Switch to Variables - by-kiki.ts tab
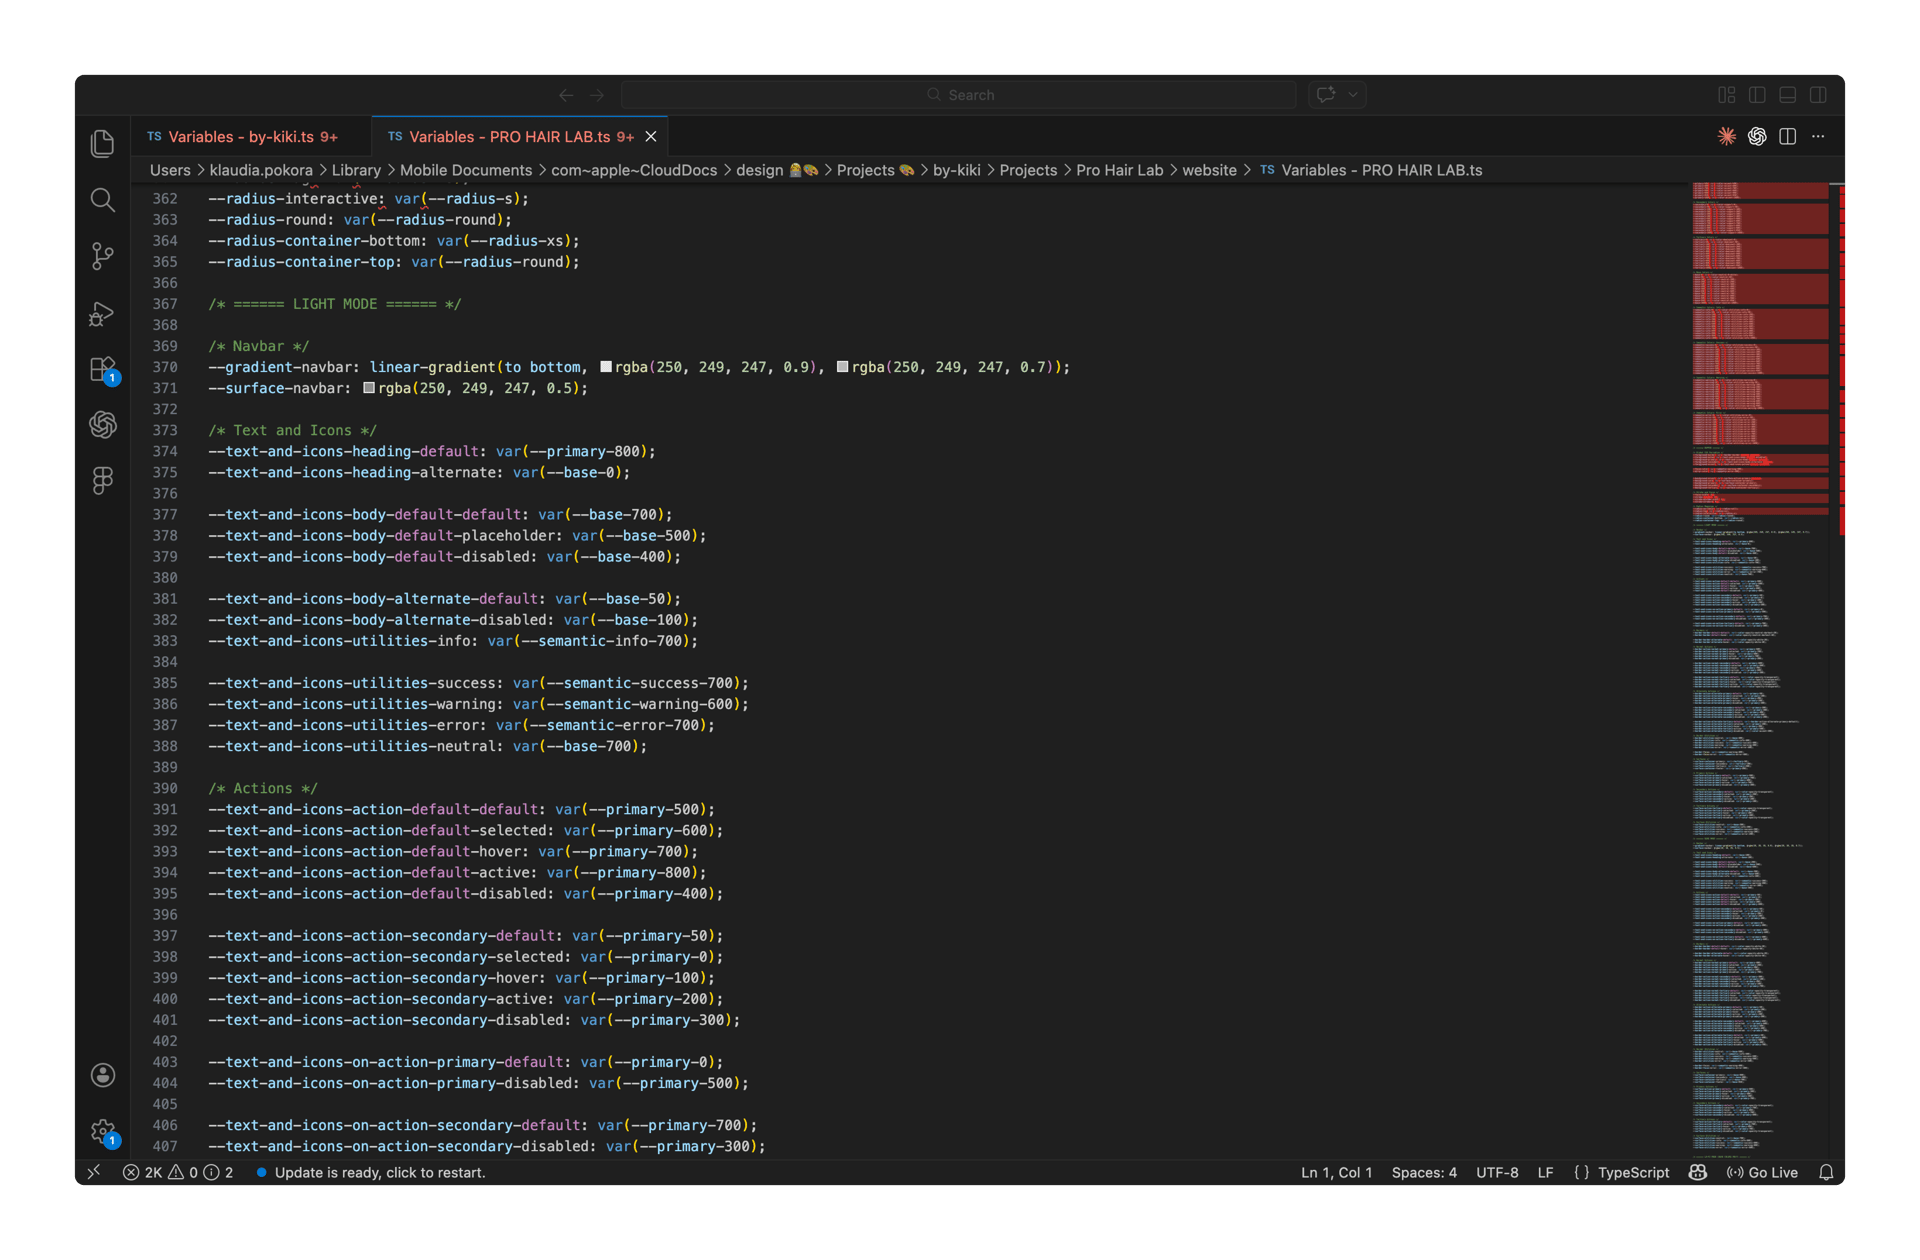 coord(241,137)
